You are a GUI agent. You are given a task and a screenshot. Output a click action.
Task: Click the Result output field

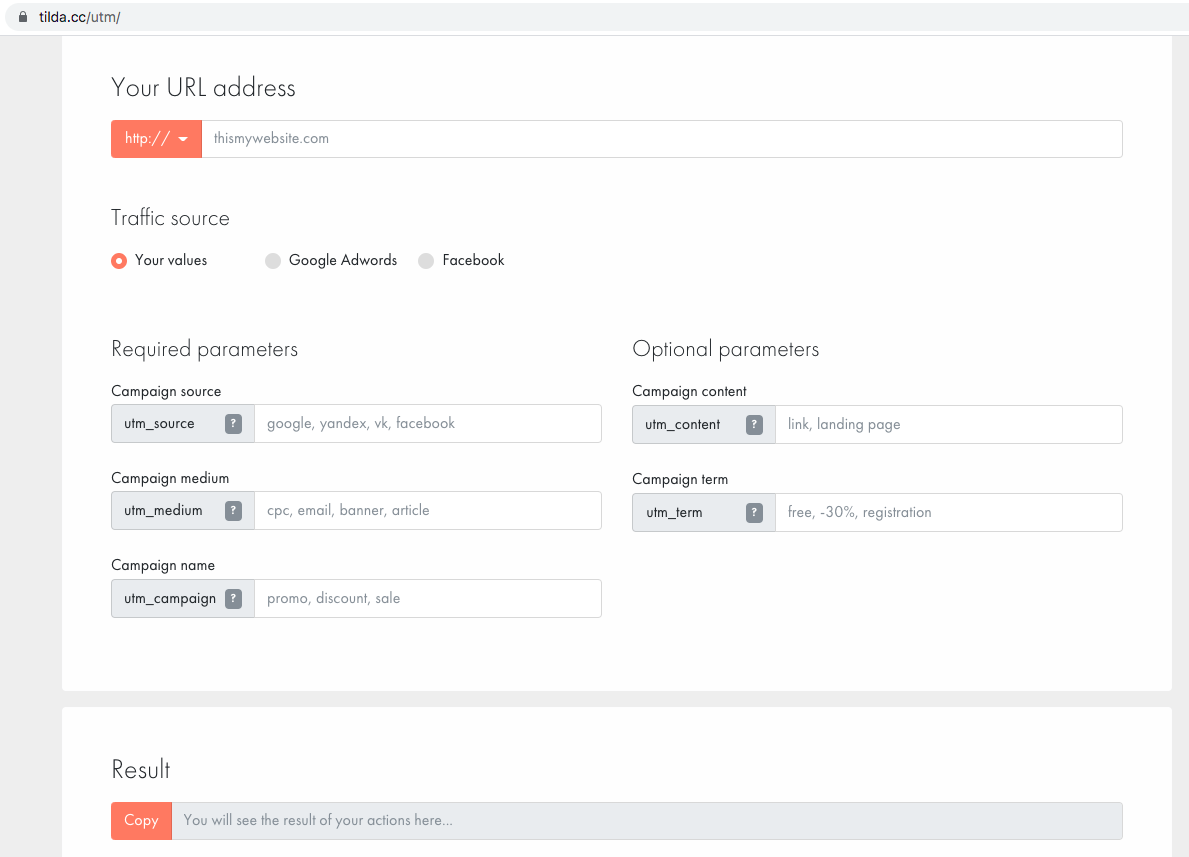[646, 820]
